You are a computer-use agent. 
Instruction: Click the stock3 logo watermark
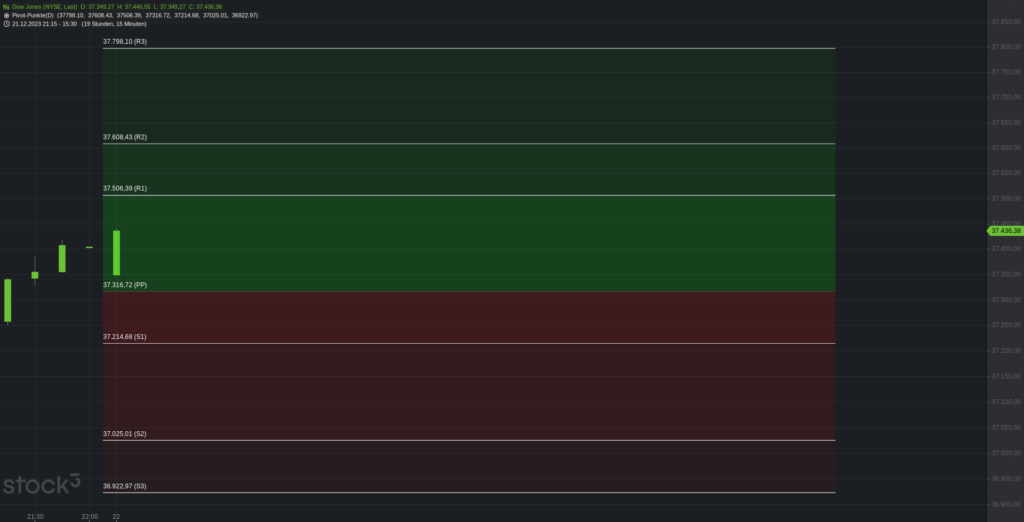(41, 486)
